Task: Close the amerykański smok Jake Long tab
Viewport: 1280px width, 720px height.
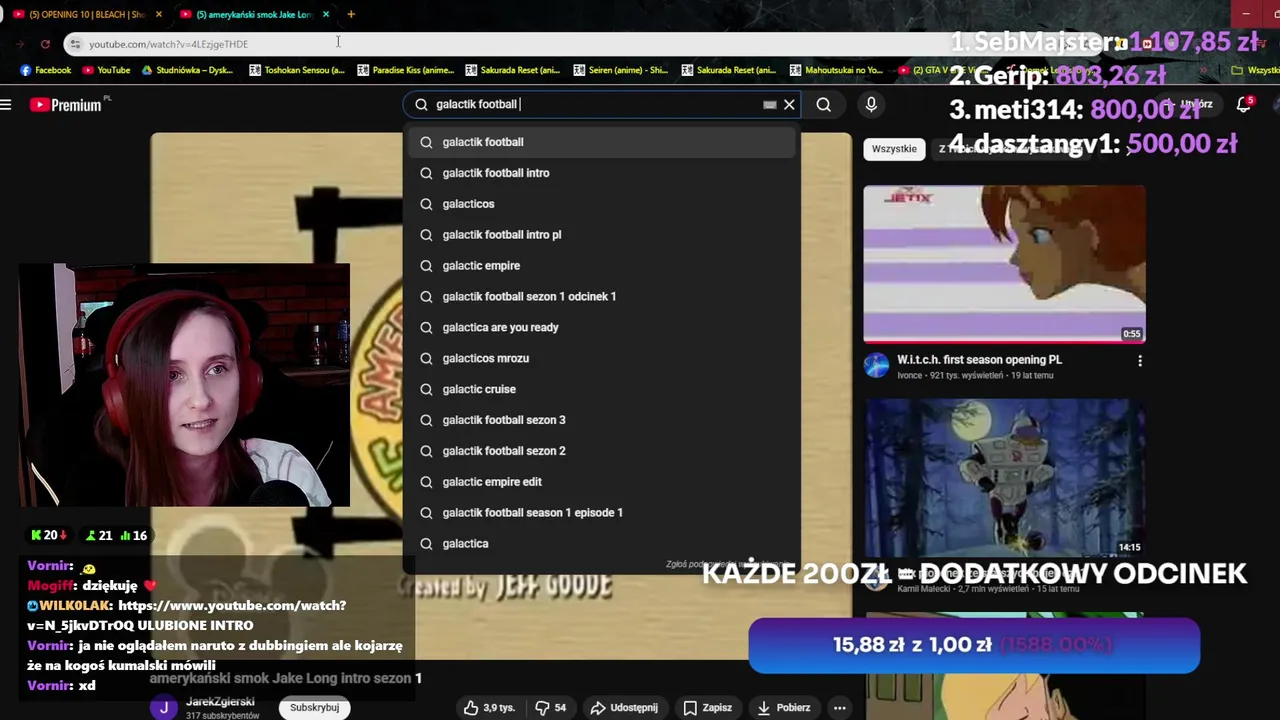Action: click(x=325, y=14)
